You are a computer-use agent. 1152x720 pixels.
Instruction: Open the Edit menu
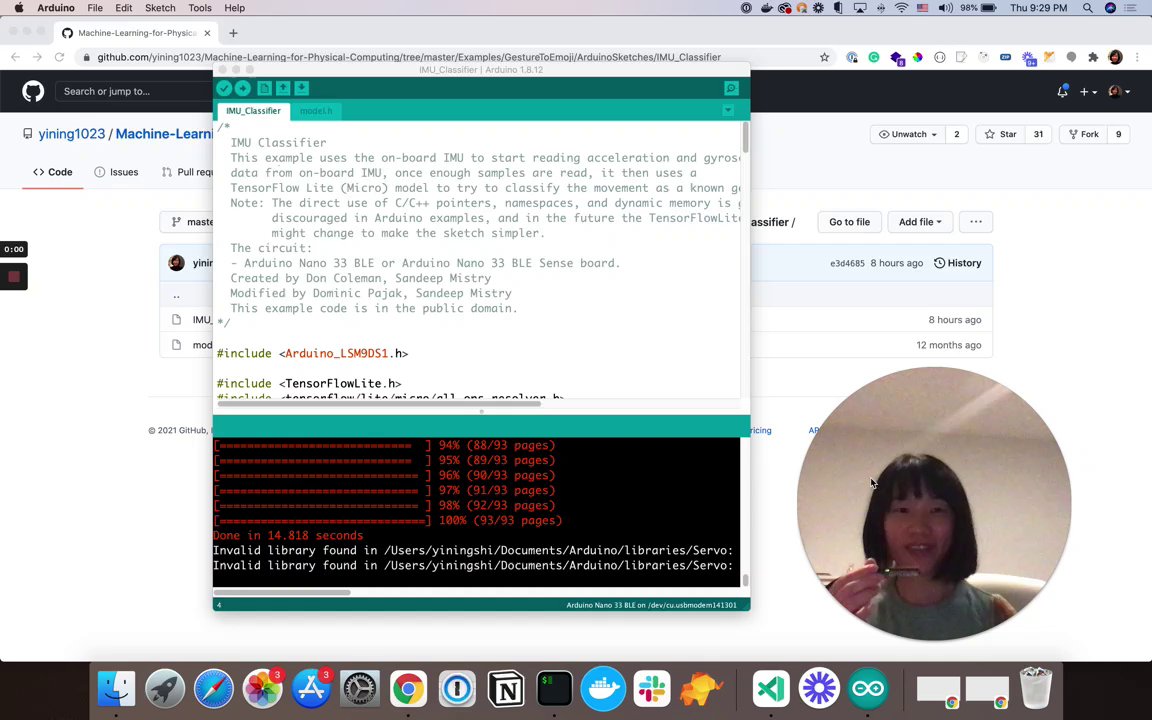(123, 8)
